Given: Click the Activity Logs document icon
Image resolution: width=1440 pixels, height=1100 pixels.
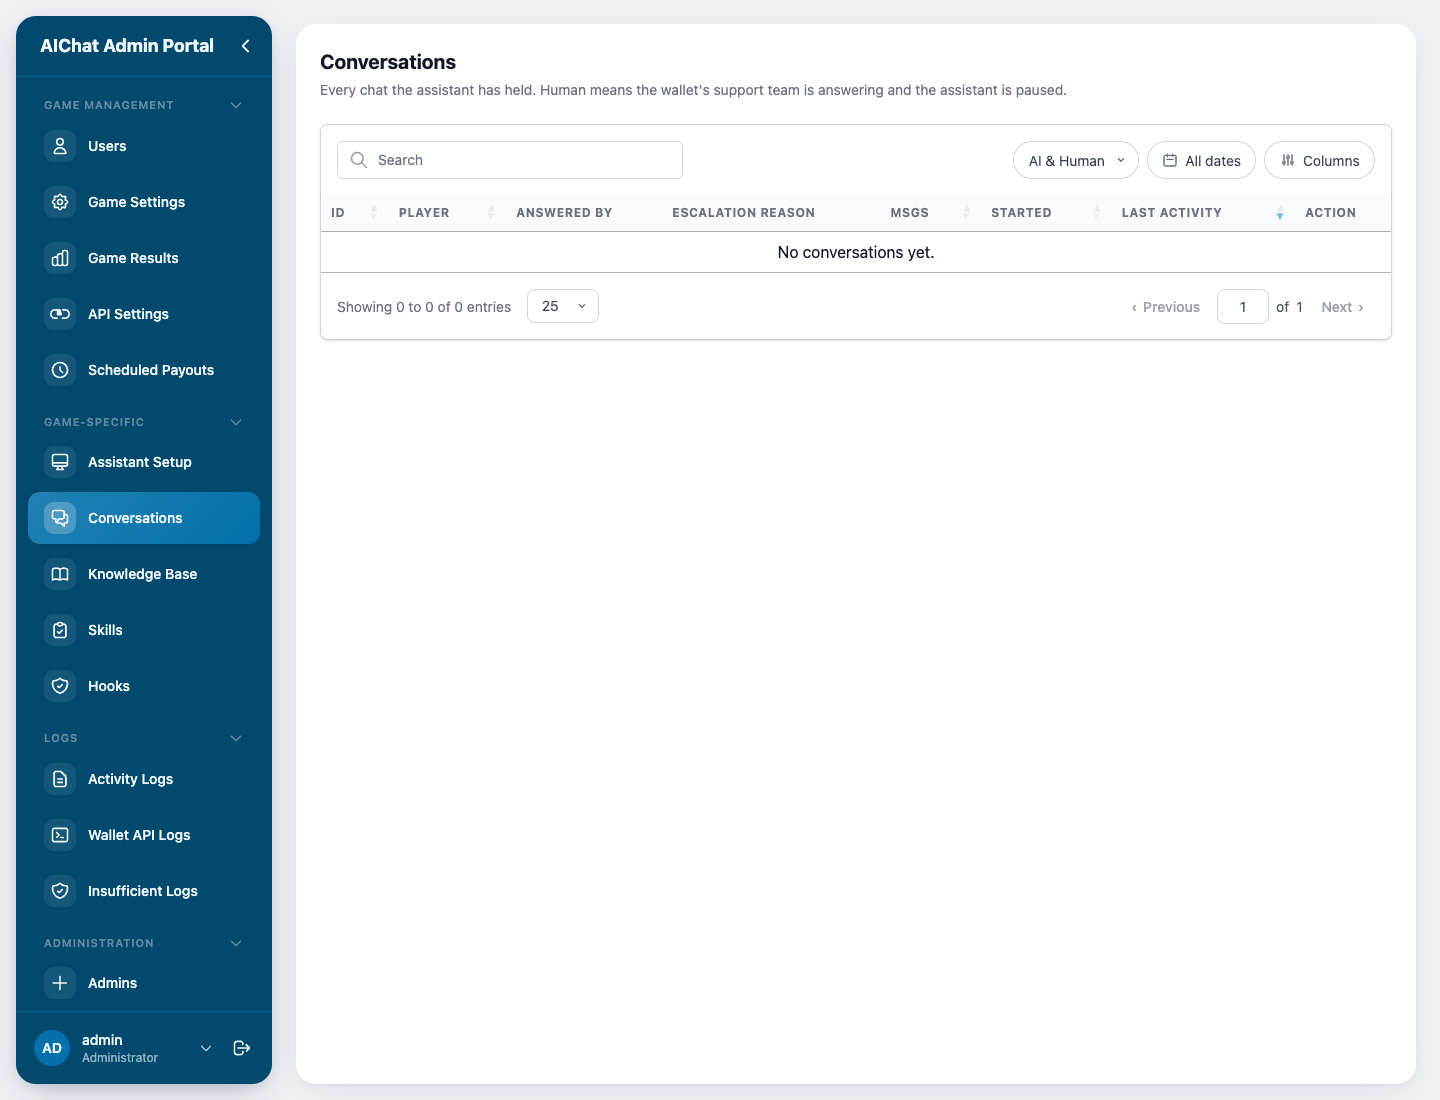Looking at the screenshot, I should coord(60,779).
